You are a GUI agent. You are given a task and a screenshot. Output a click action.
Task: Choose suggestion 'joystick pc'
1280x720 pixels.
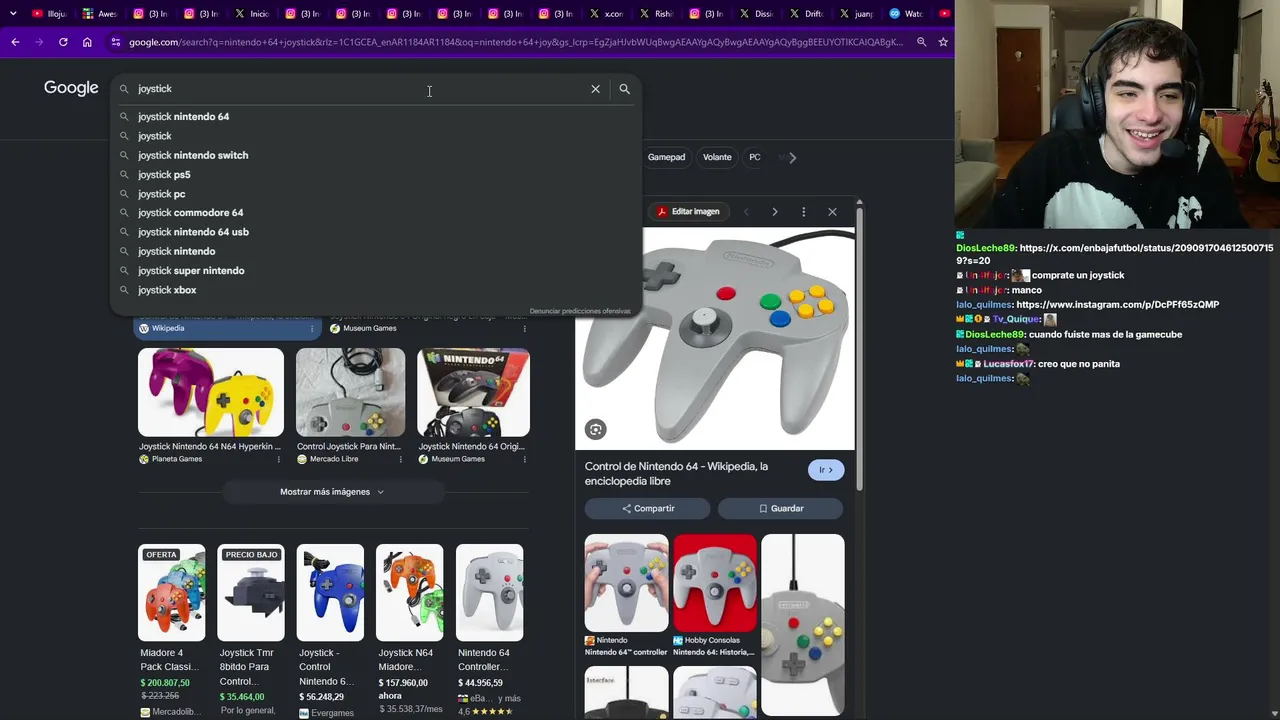click(x=375, y=194)
